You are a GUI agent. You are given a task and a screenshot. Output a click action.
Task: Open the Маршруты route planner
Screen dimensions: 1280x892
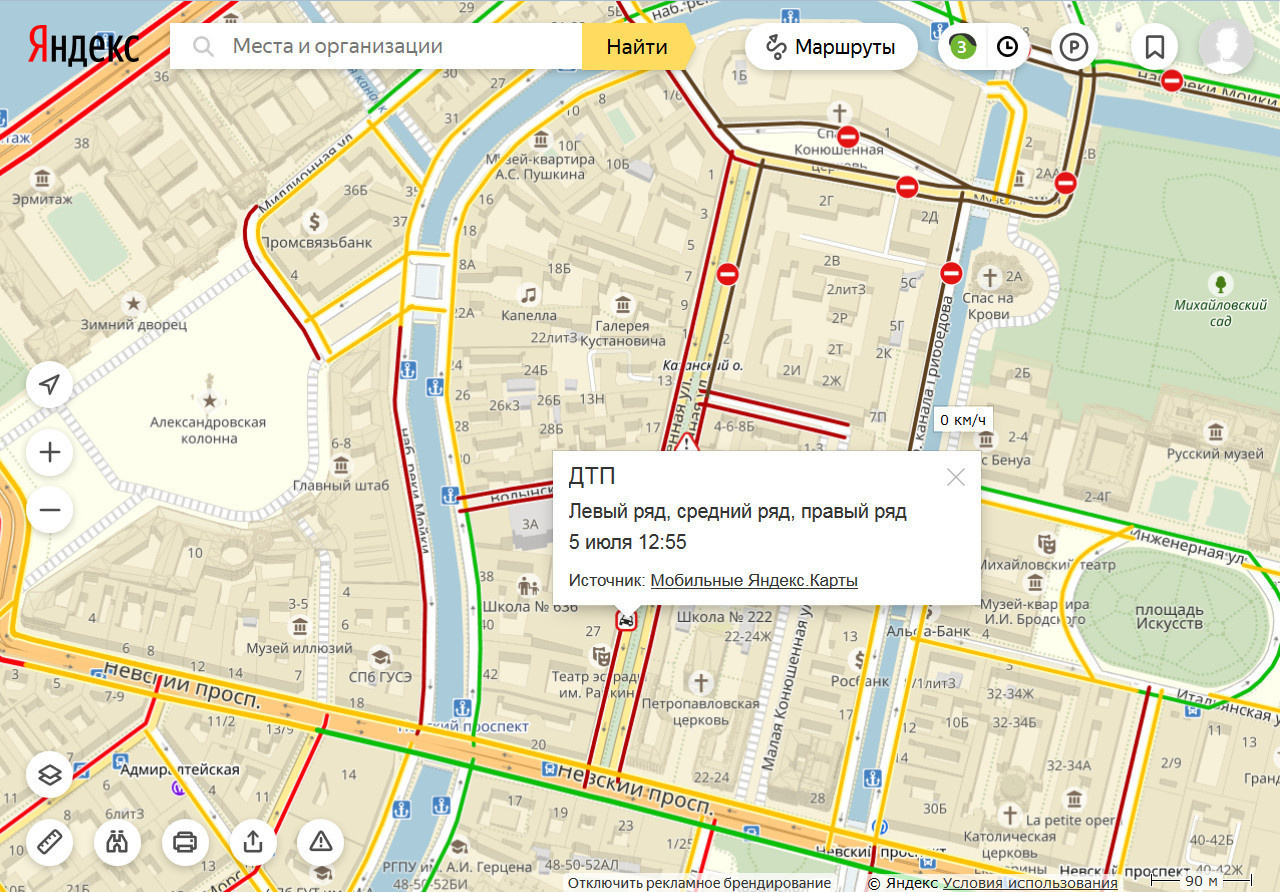click(831, 46)
